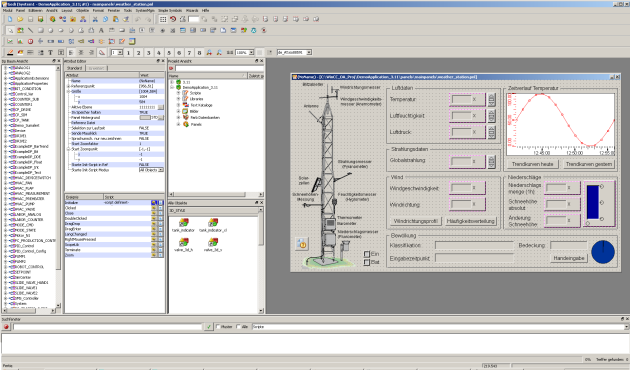Open the 'All Objects' Init-Script Modus dropdown

(x=161, y=170)
